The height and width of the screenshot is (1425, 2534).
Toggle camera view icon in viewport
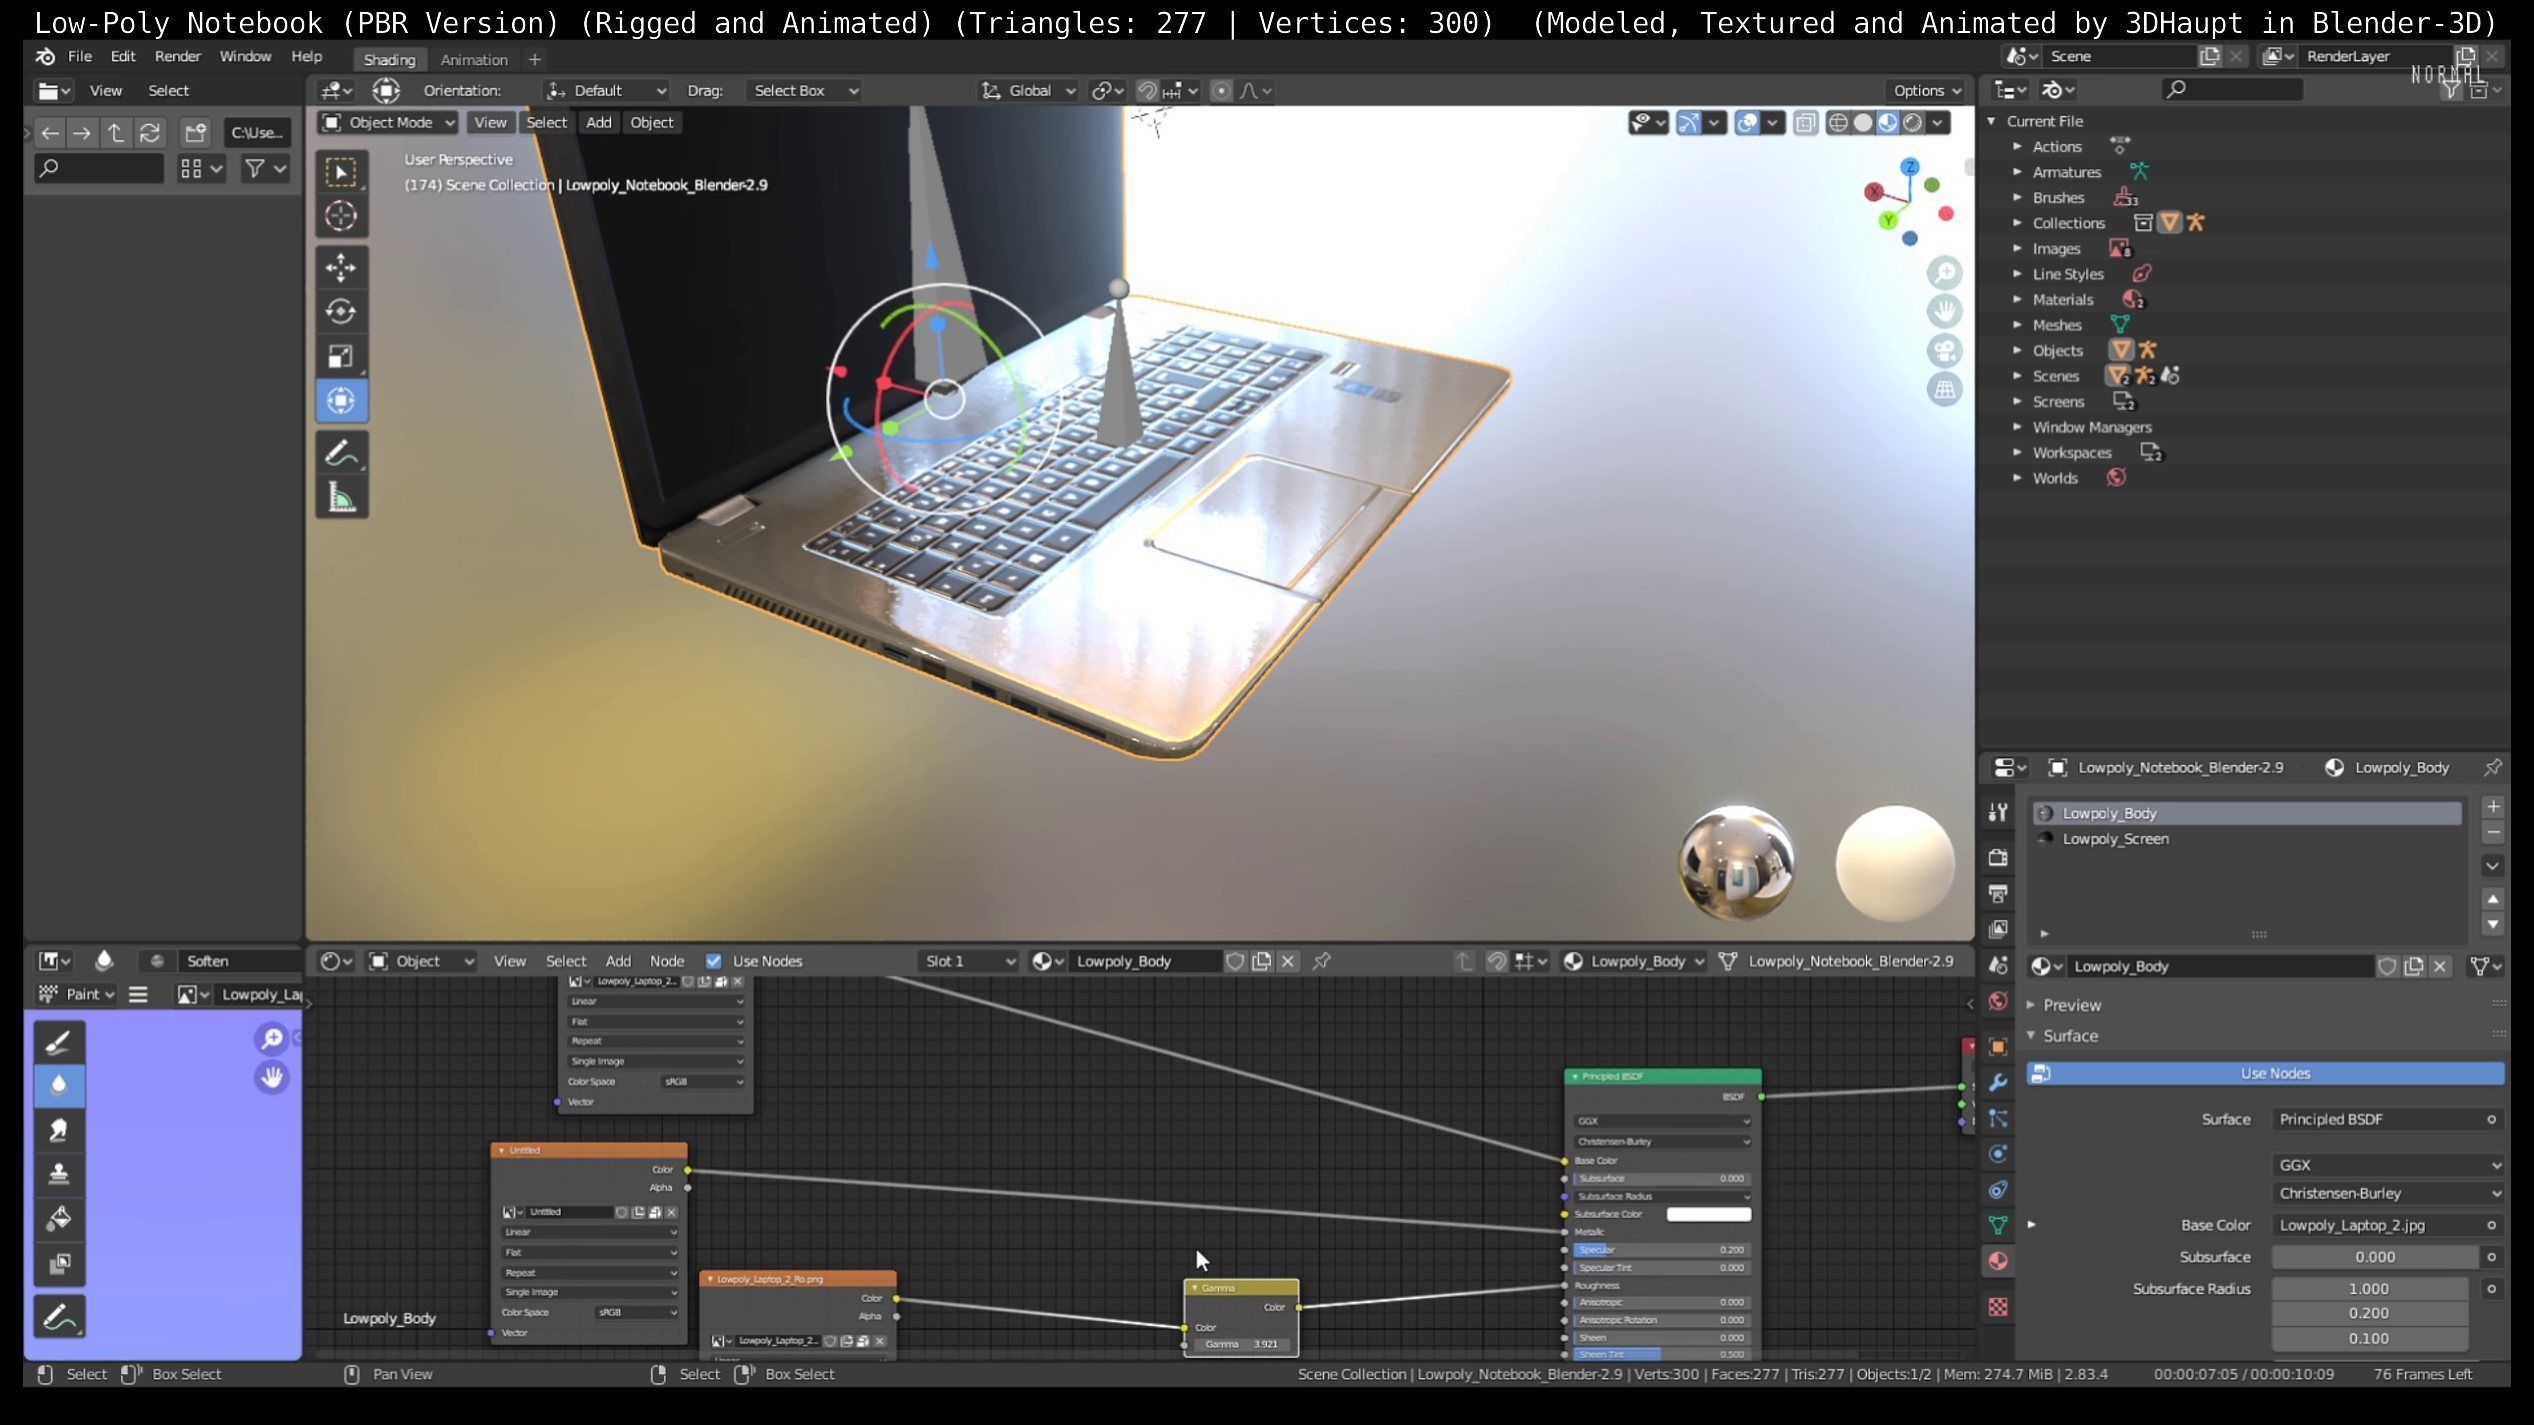point(1944,351)
